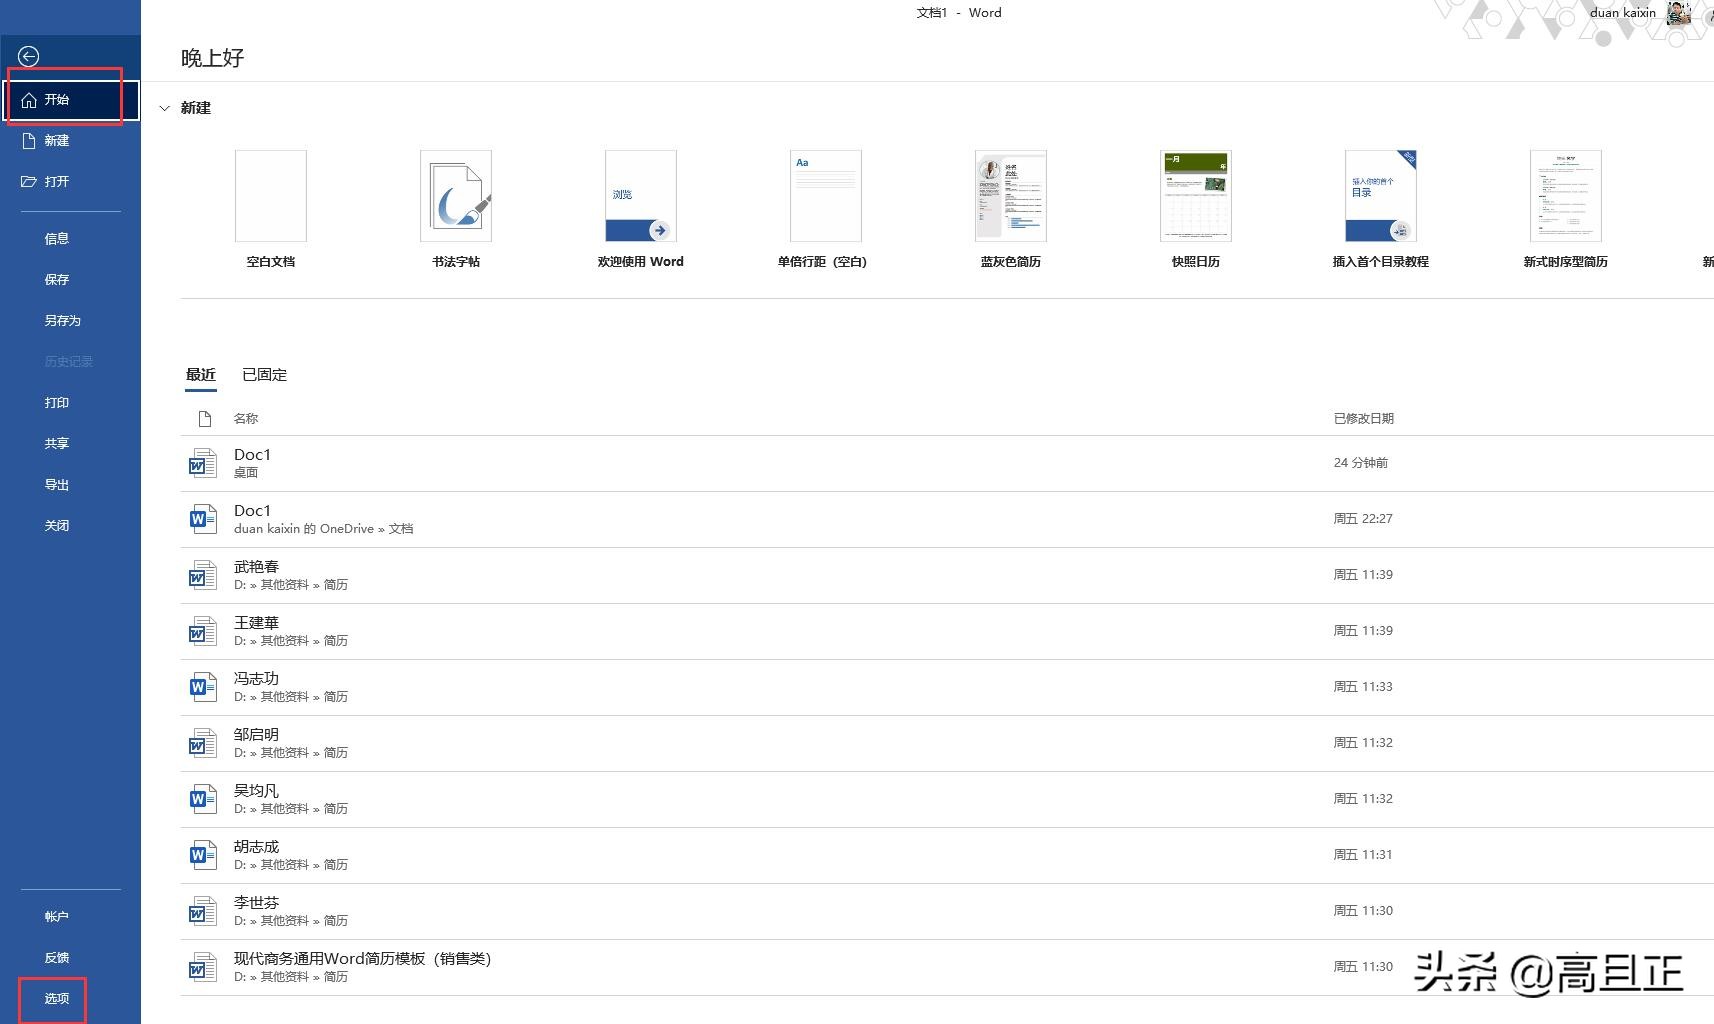Click the duan kaixin account name

tap(1623, 13)
